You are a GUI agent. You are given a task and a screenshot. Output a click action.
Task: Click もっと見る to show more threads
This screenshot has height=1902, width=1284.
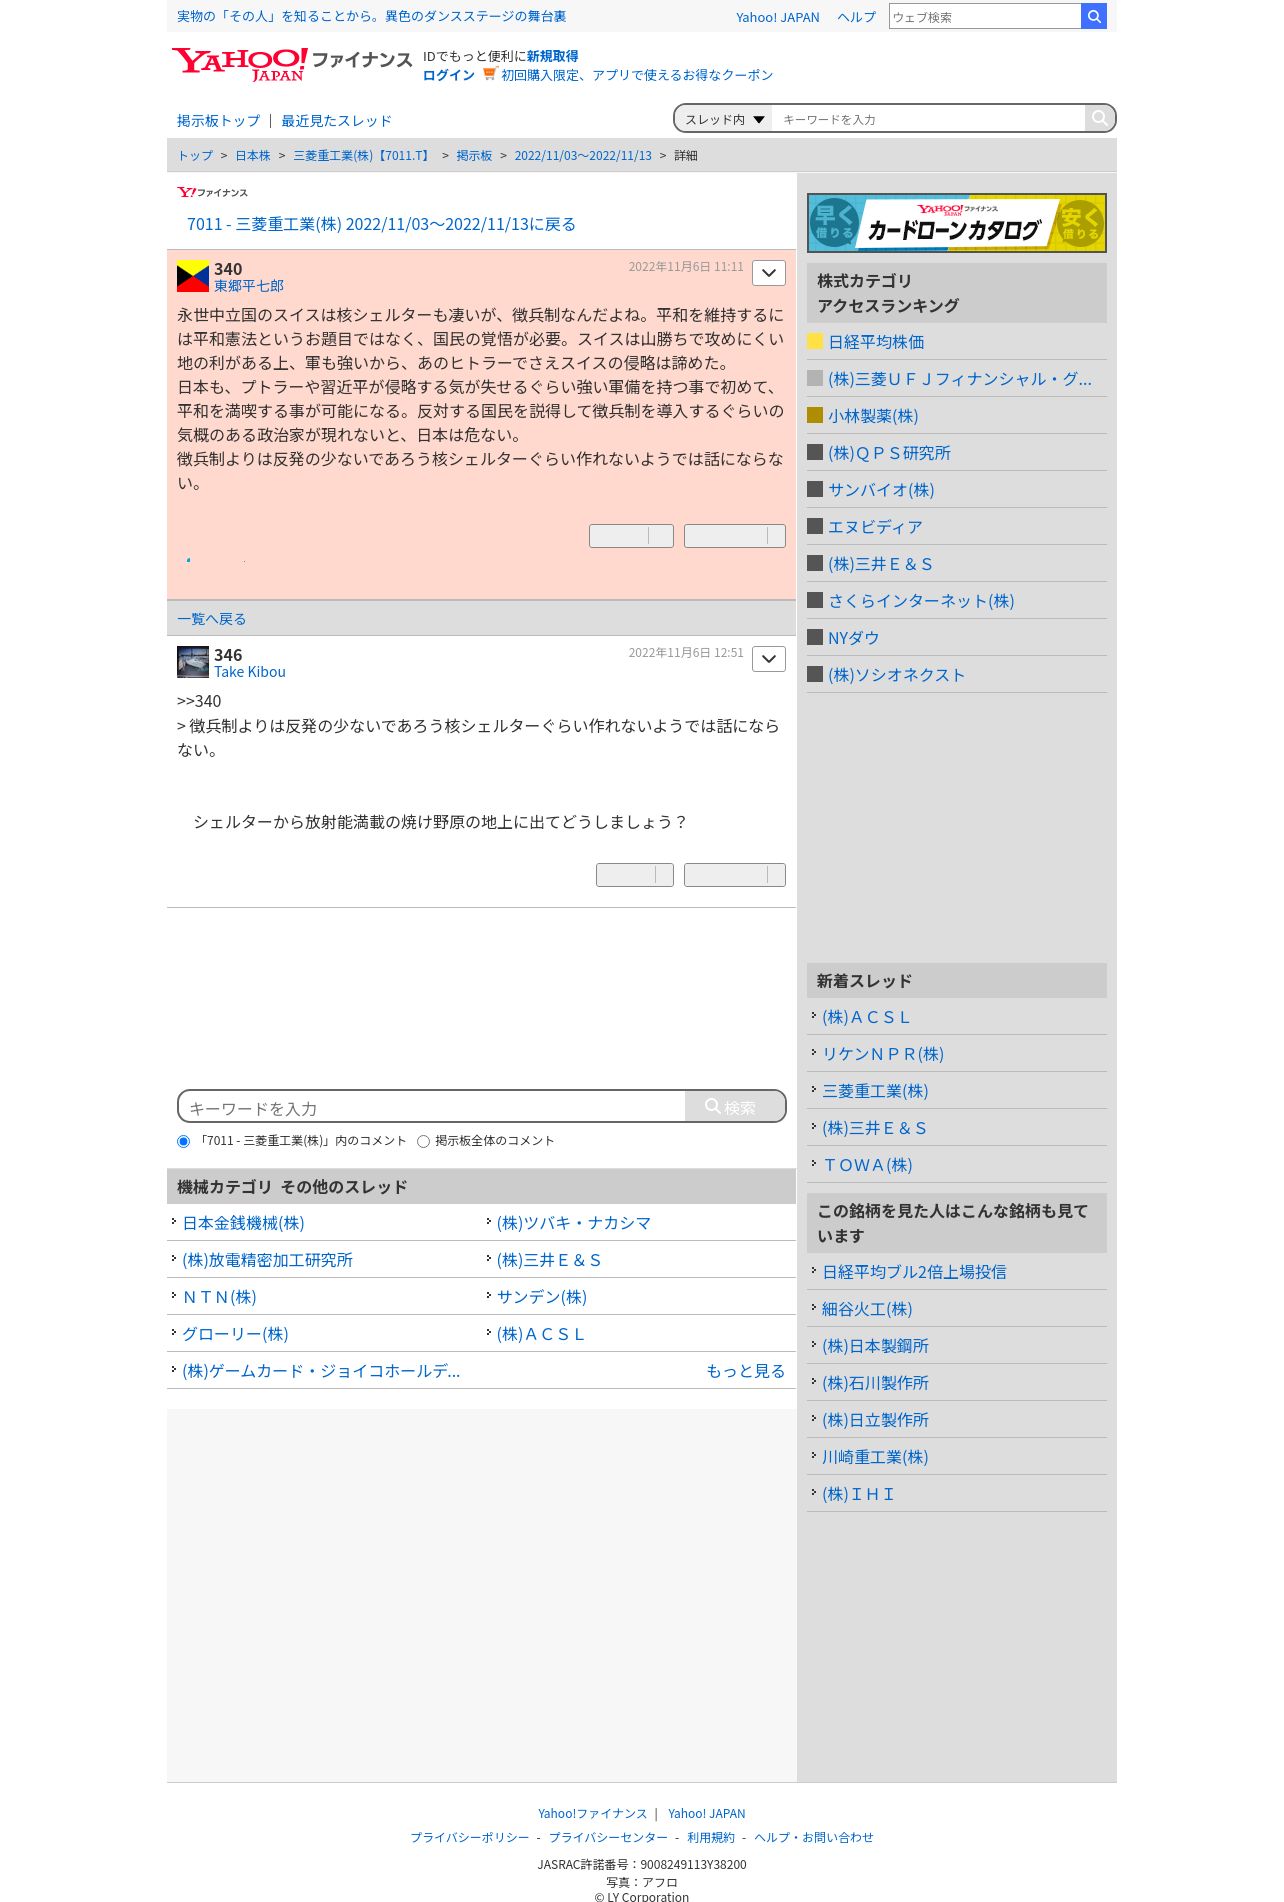pos(745,1371)
